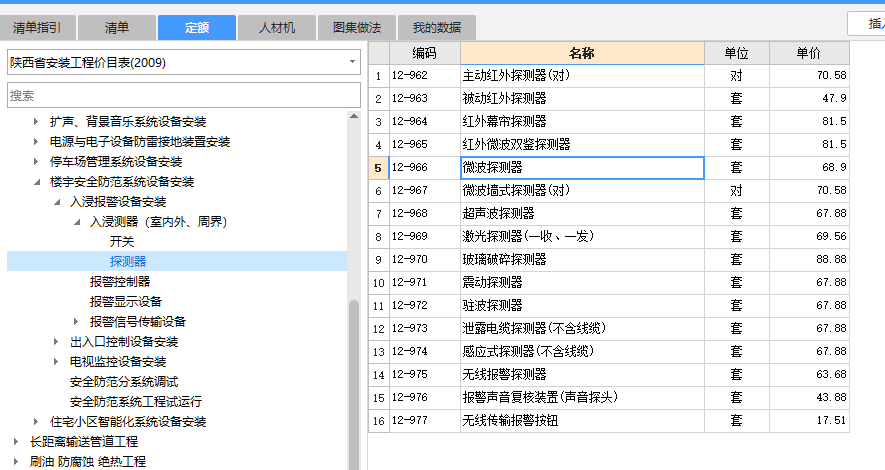Click the 微波探测器 name cell

tap(582, 168)
